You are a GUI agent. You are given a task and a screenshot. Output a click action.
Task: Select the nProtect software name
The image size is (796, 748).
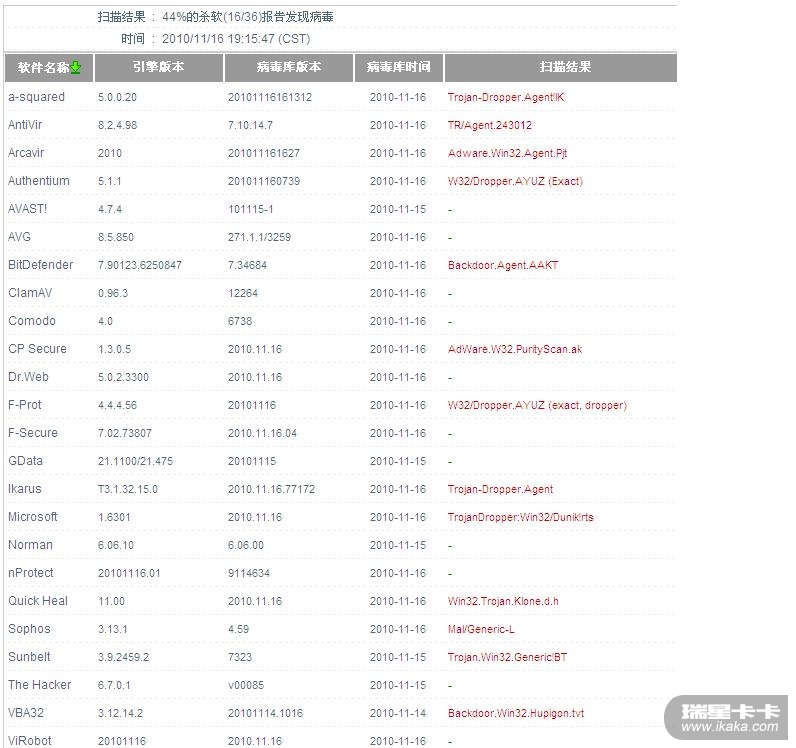(31, 572)
